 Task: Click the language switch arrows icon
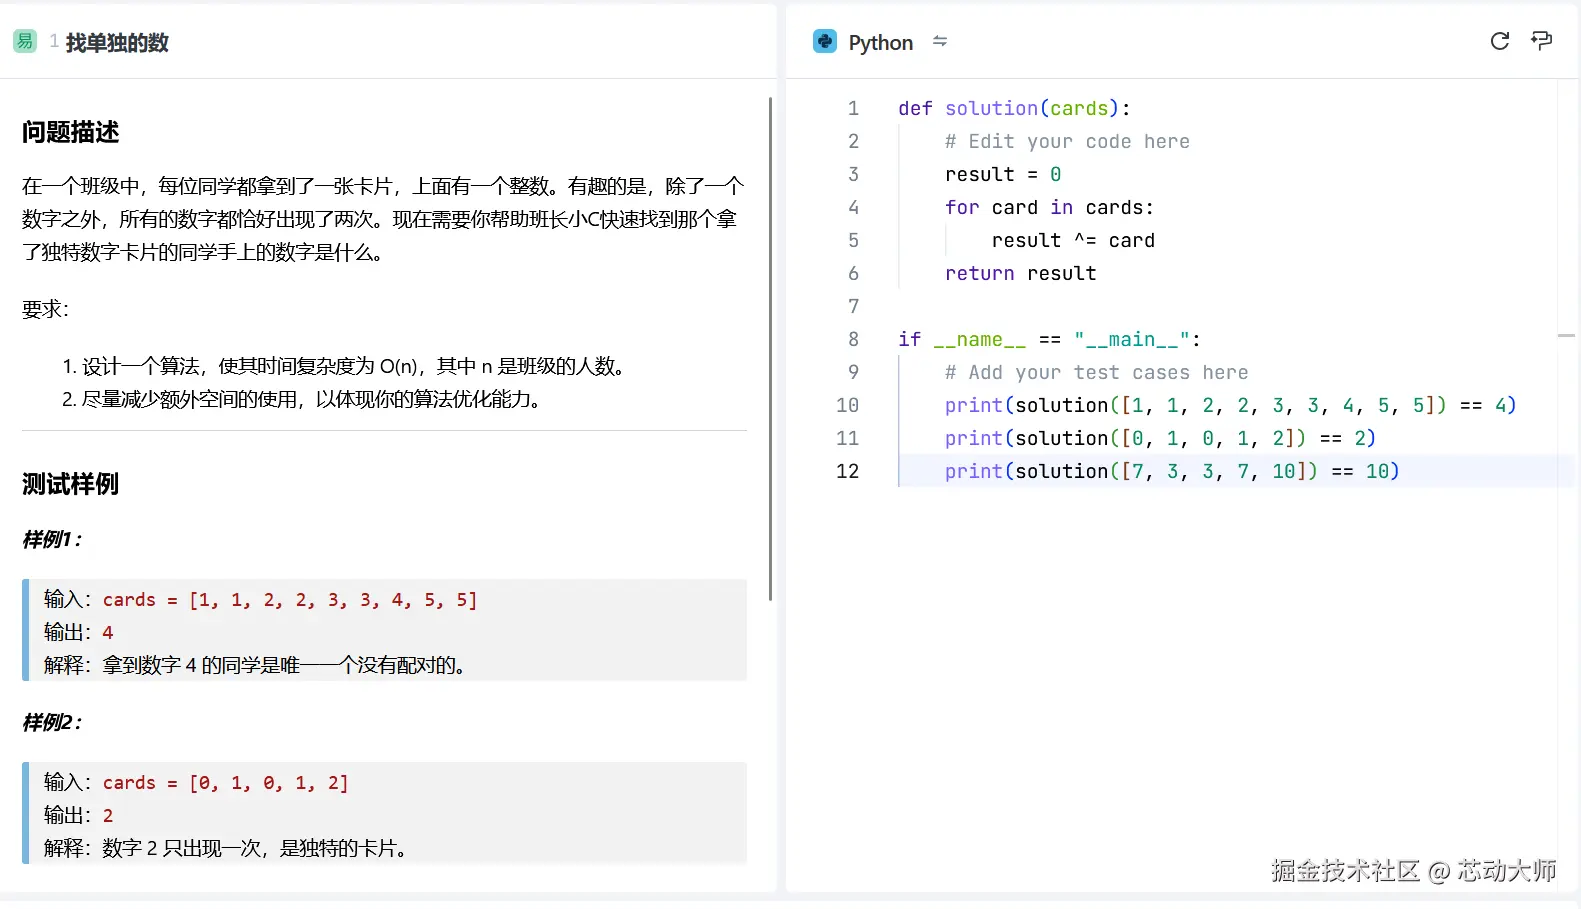(x=939, y=41)
